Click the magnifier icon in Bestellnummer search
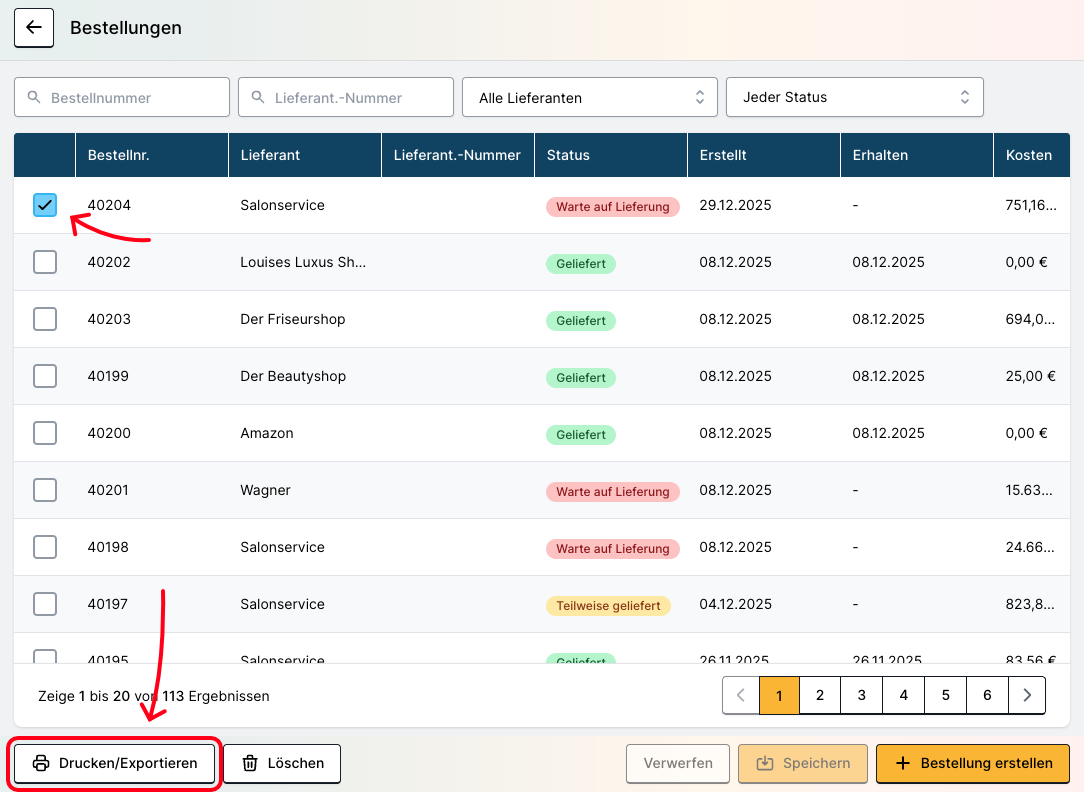1084x792 pixels. (x=35, y=98)
